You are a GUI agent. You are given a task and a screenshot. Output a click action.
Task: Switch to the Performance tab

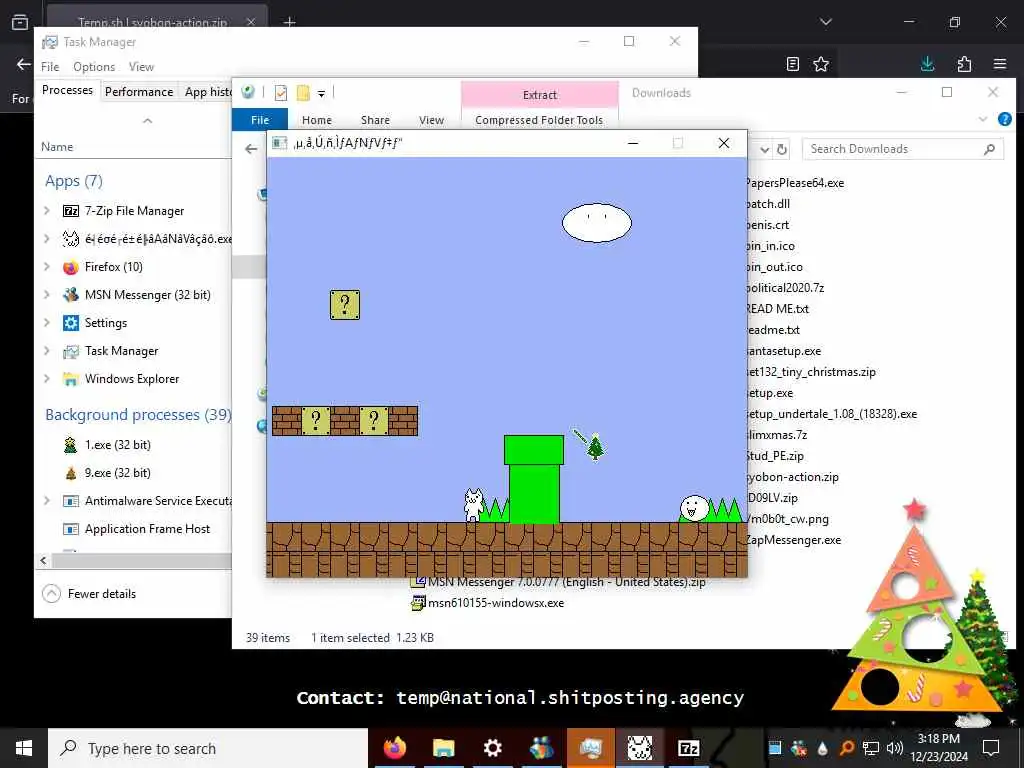(139, 91)
